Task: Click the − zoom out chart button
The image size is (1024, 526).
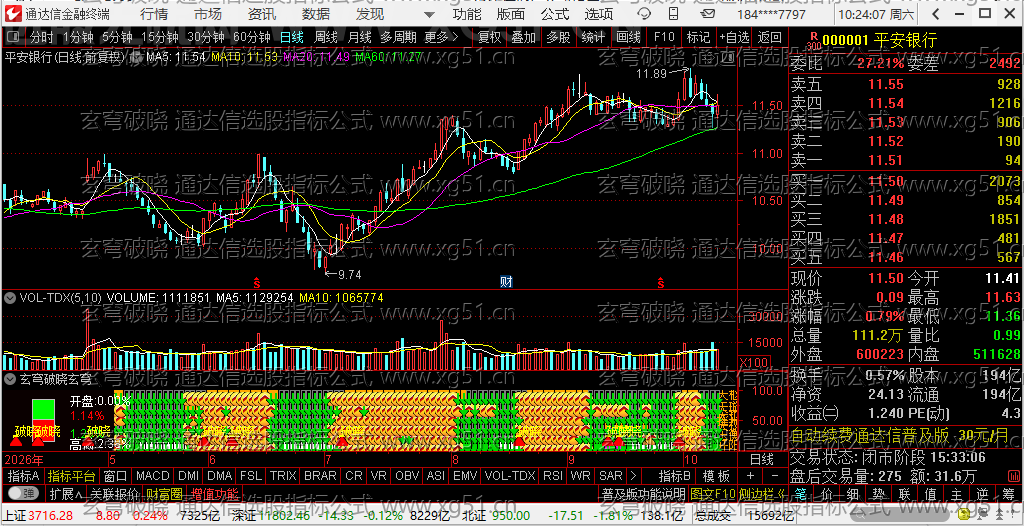Action: [775, 476]
